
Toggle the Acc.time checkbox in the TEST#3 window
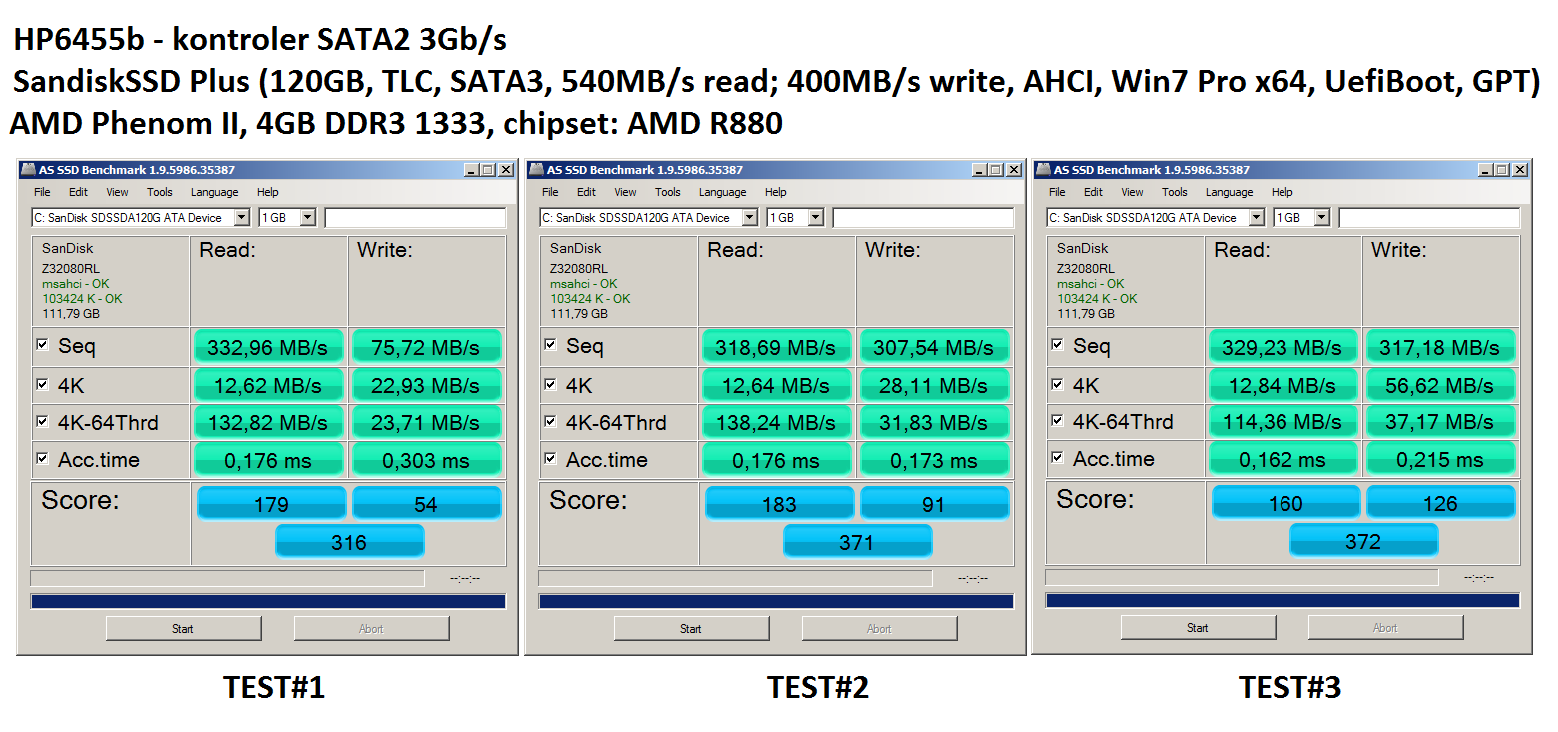tap(1057, 457)
